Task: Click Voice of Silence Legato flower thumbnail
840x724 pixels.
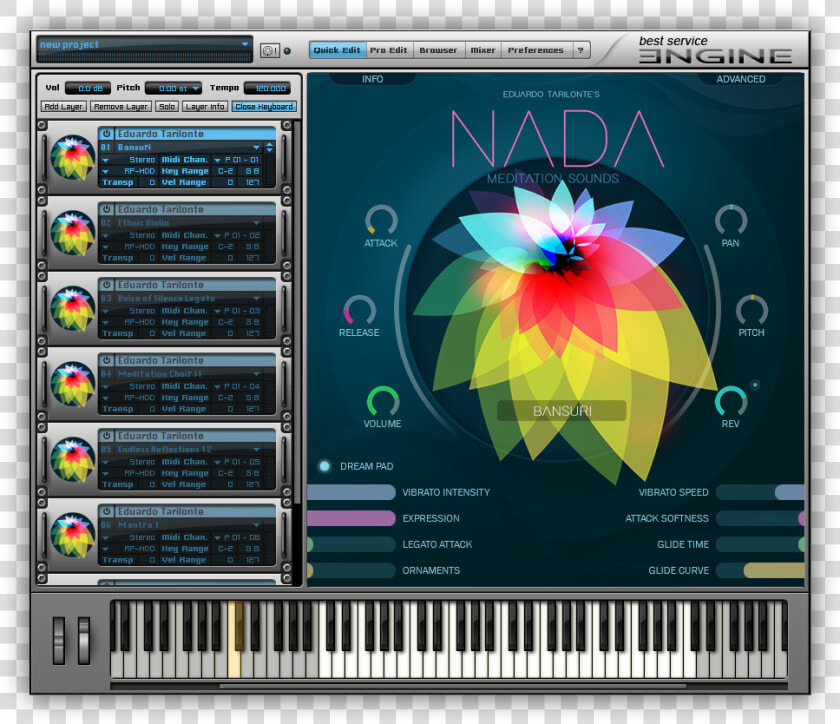Action: point(72,309)
